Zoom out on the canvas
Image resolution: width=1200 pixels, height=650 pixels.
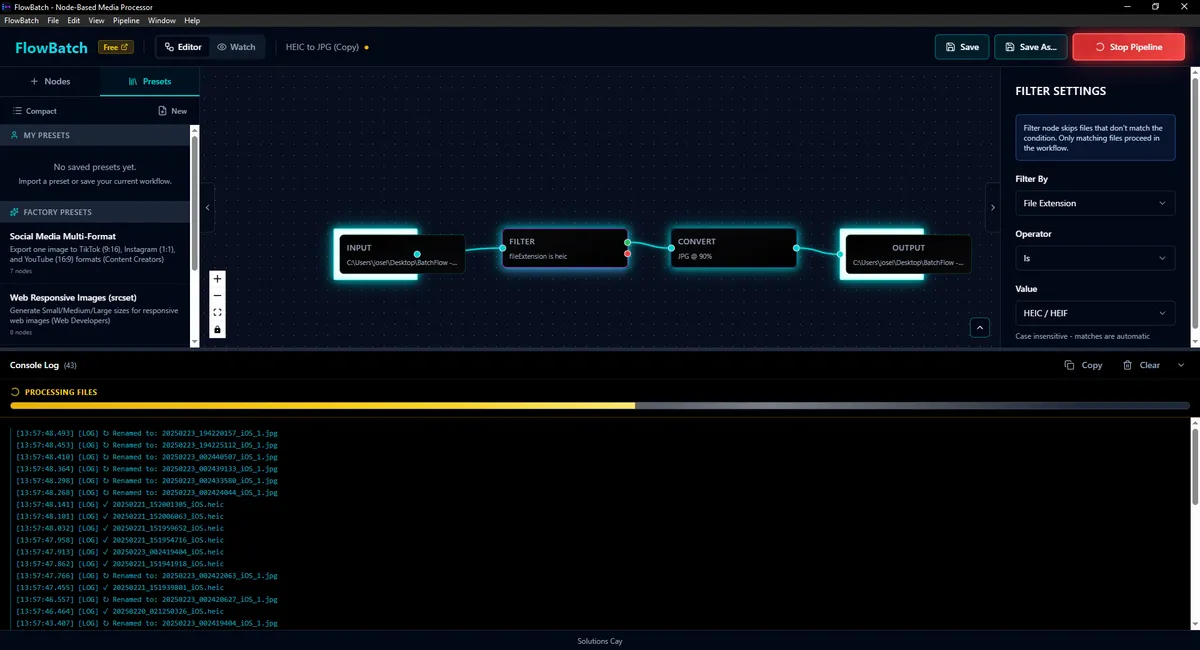[x=217, y=296]
